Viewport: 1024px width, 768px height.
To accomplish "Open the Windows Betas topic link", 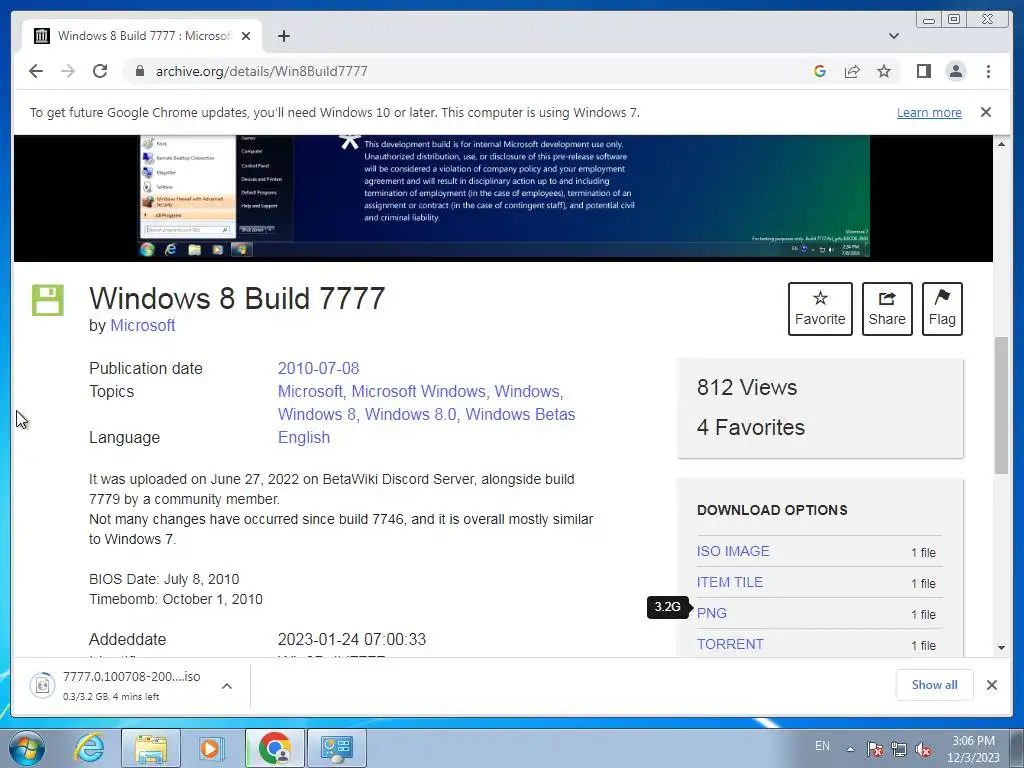I will coord(520,415).
